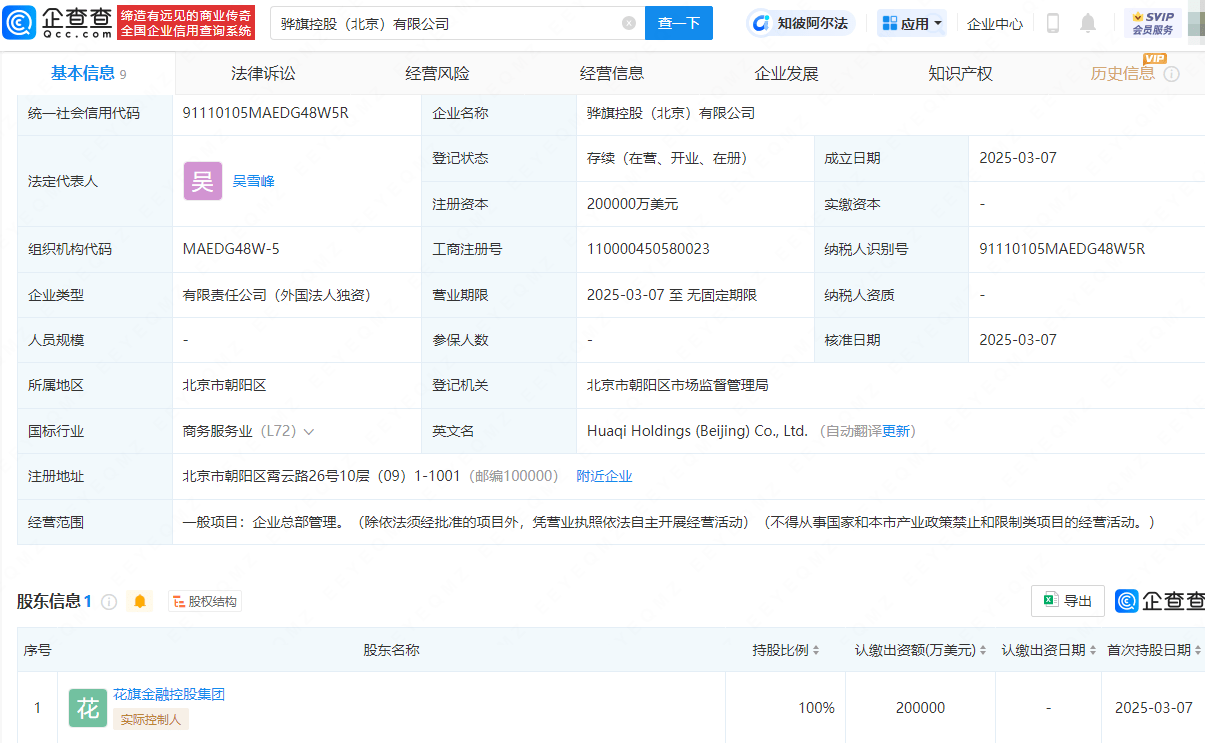The height and width of the screenshot is (743, 1205).
Task: Click the 吴 avatar of legal representative
Action: (x=203, y=181)
